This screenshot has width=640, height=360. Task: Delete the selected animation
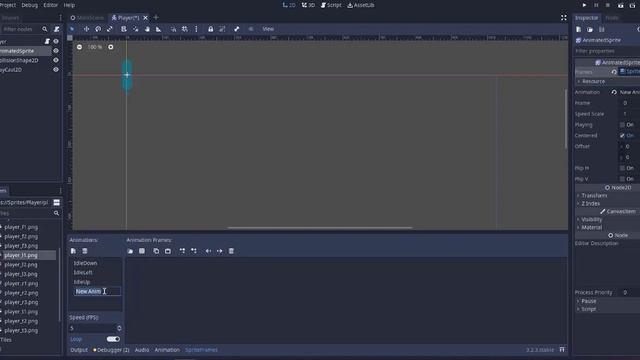tap(85, 251)
